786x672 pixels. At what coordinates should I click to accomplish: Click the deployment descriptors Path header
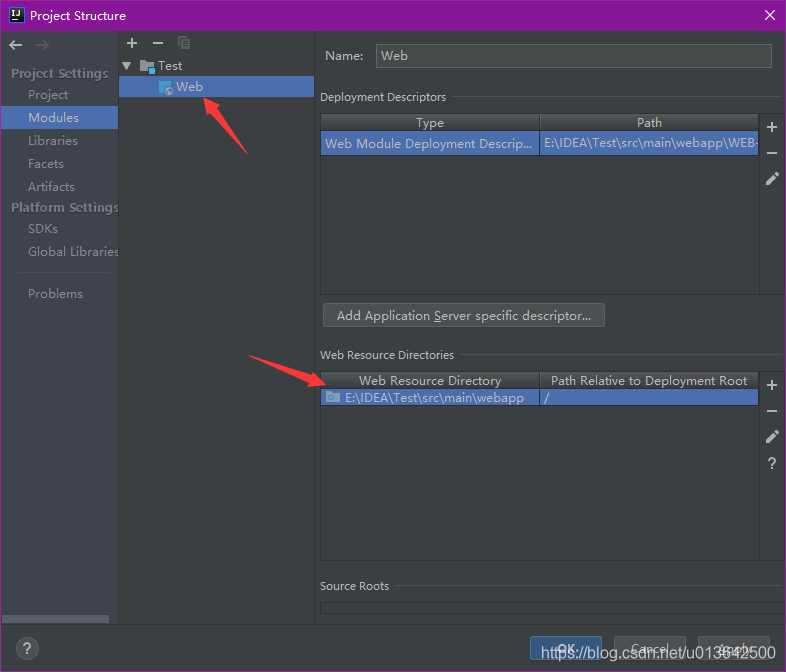649,123
